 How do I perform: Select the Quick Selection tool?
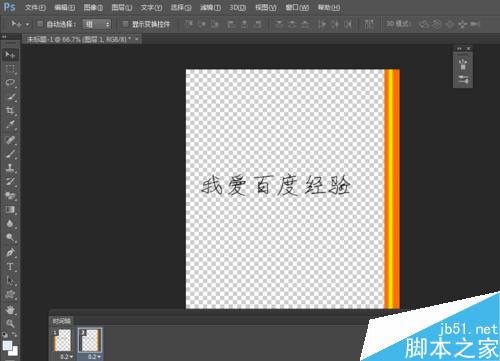(x=10, y=97)
